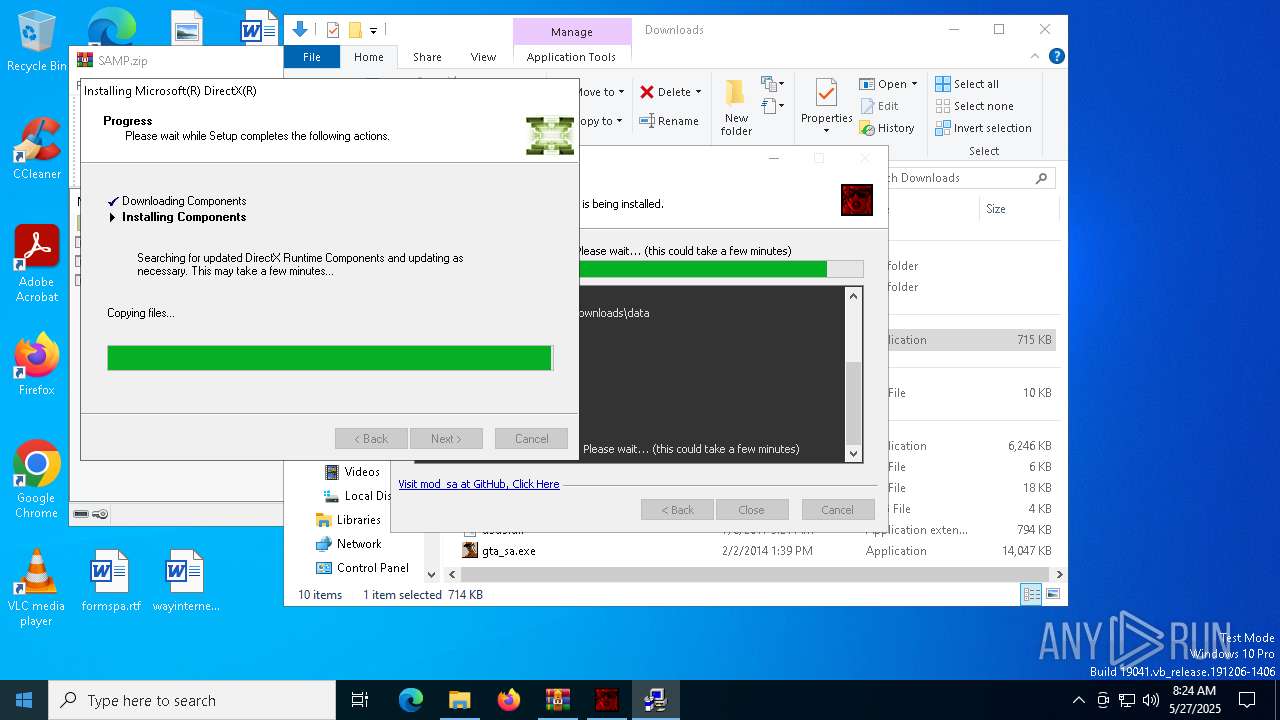
Task: Expand Open dropdown arrow in ribbon
Action: 914,84
